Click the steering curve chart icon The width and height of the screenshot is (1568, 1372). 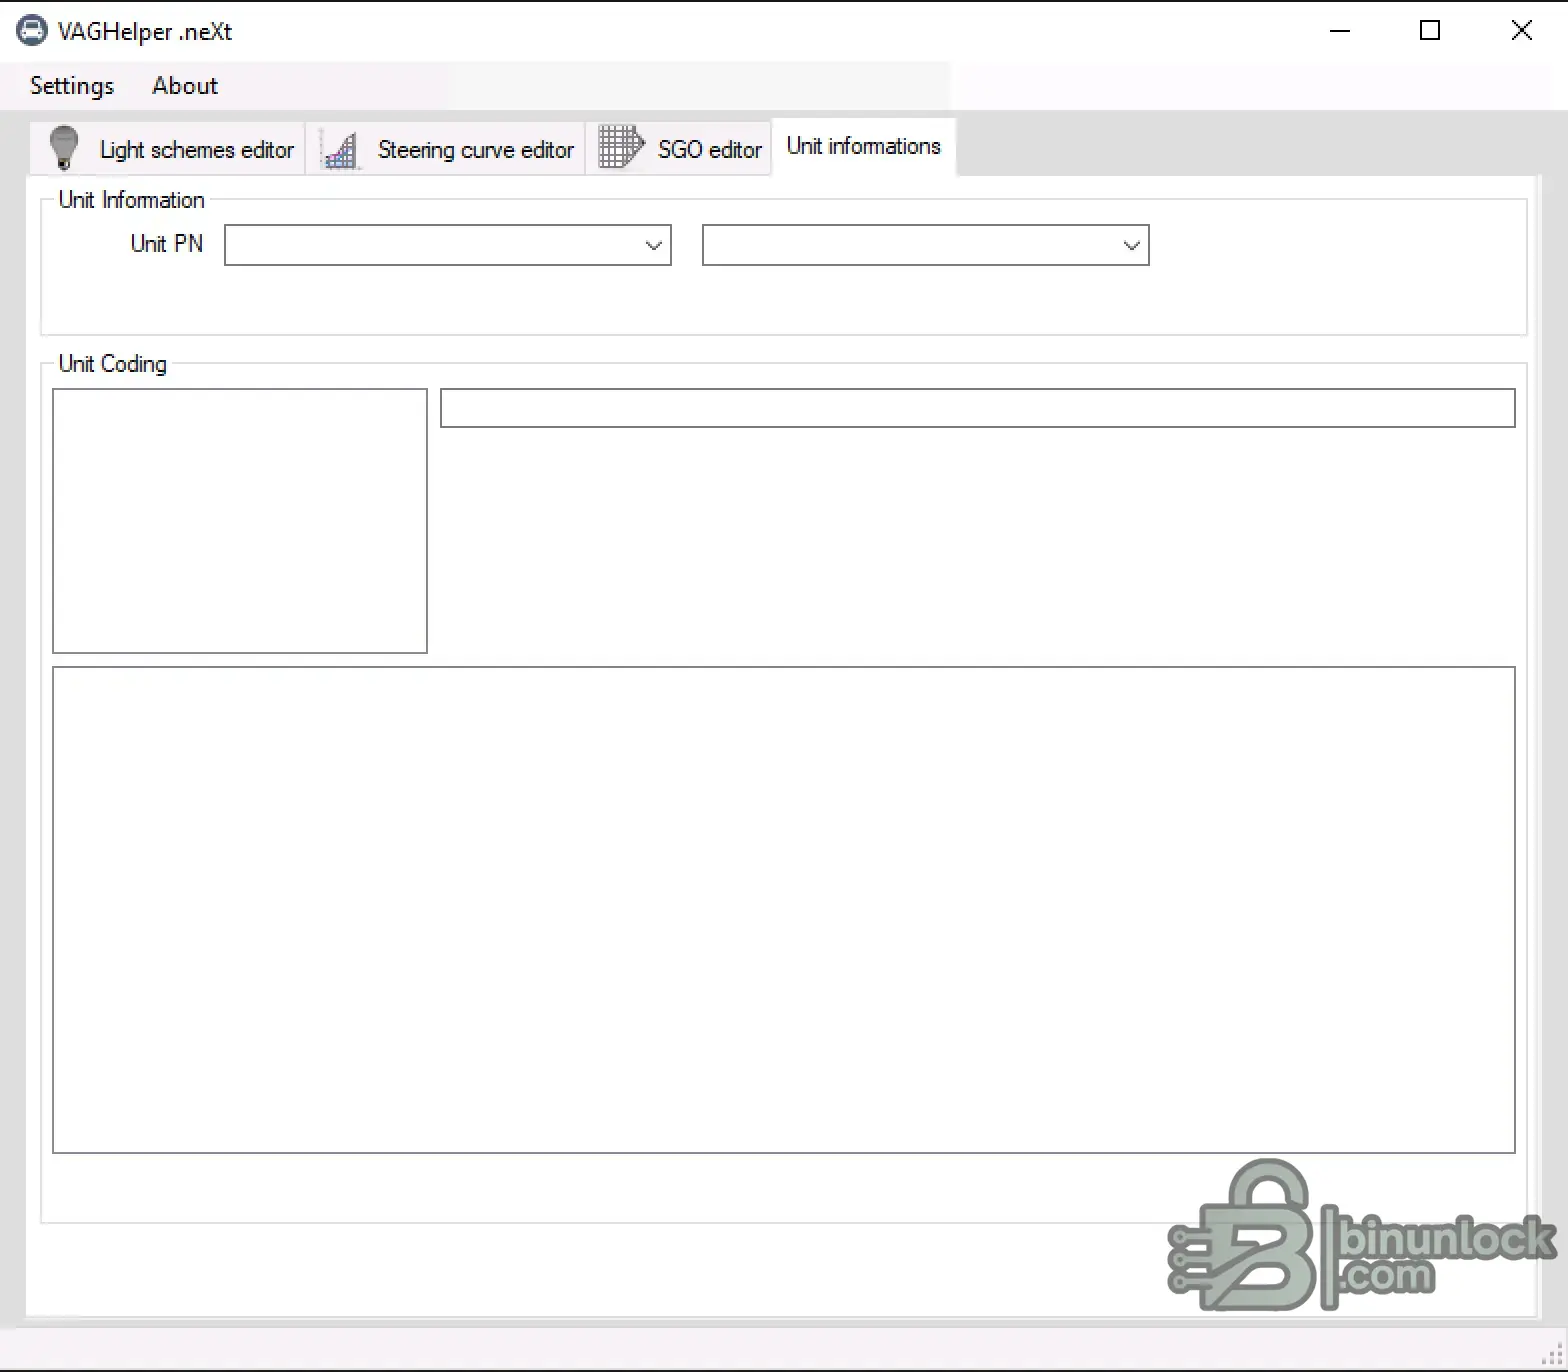point(340,150)
